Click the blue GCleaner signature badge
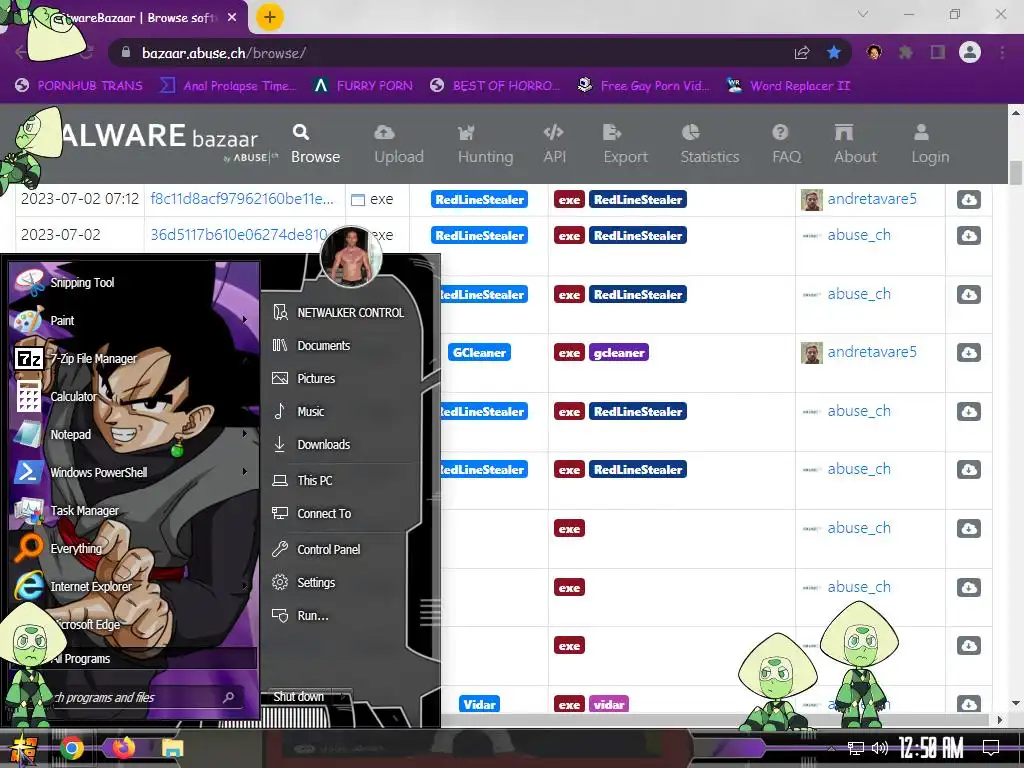Viewport: 1024px width, 768px height. [479, 353]
